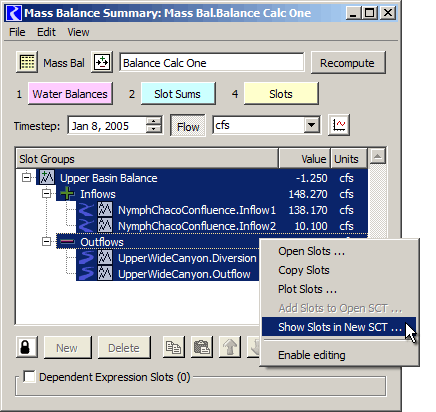Image resolution: width=436 pixels, height=412 pixels.
Task: Open the cfs units dropdown
Action: 312,125
